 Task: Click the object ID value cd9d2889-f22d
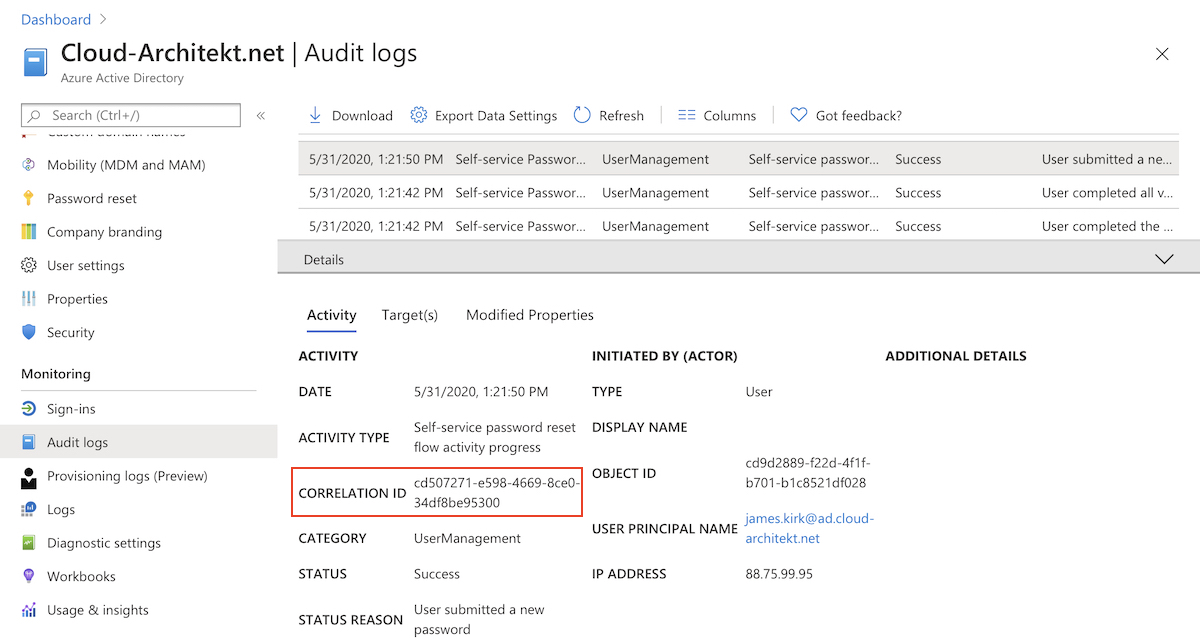[x=808, y=473]
